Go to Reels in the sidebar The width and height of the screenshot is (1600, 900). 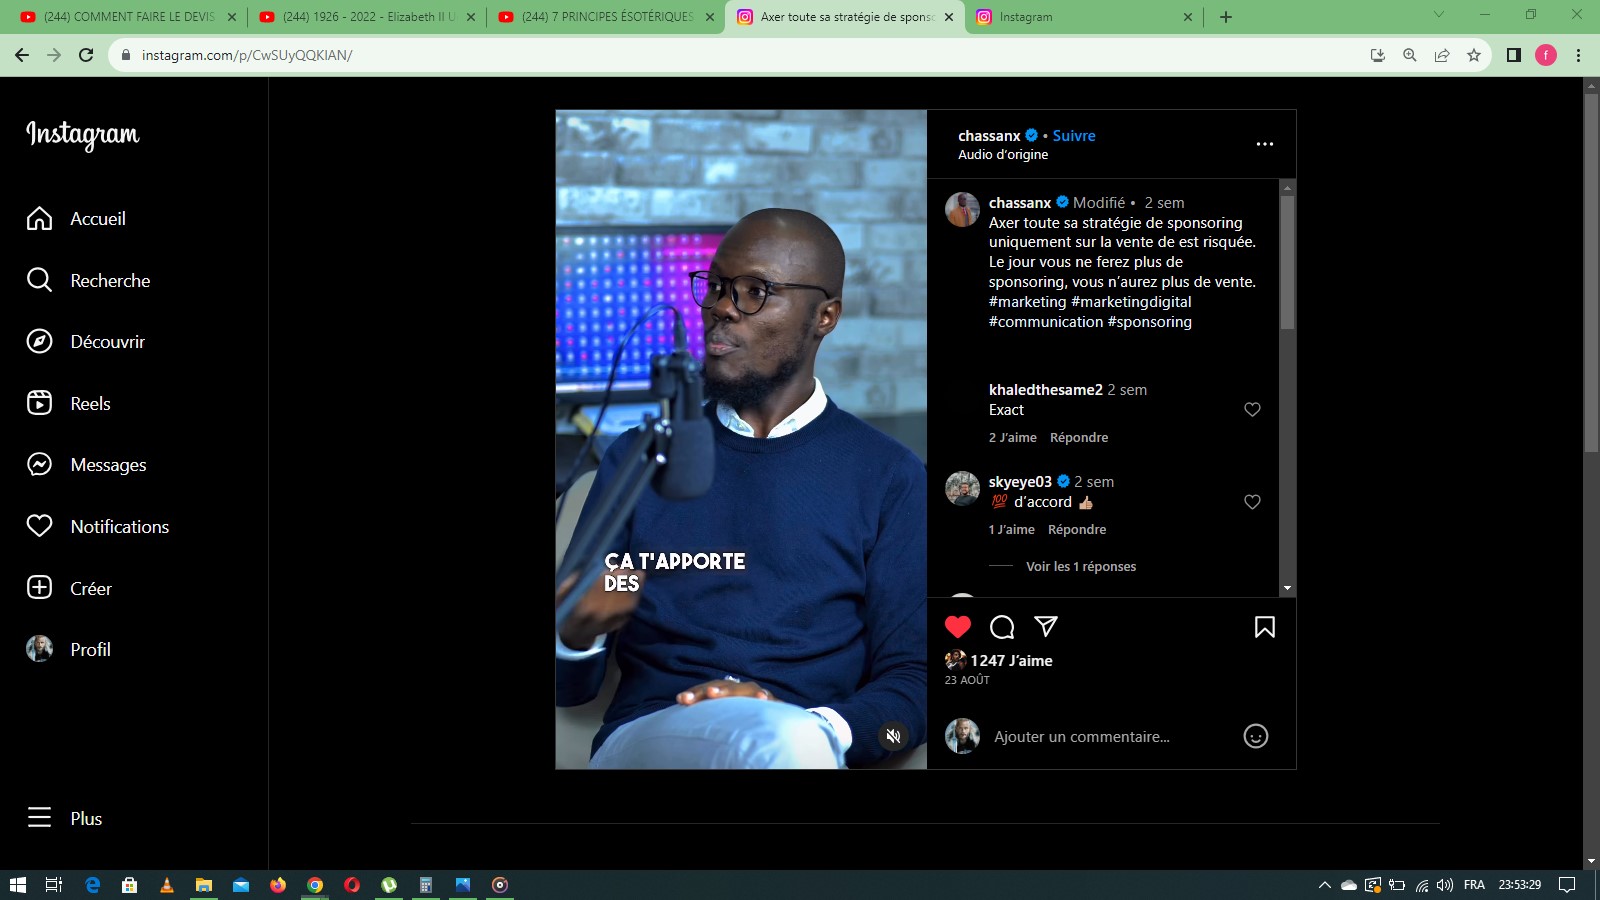pos(90,404)
